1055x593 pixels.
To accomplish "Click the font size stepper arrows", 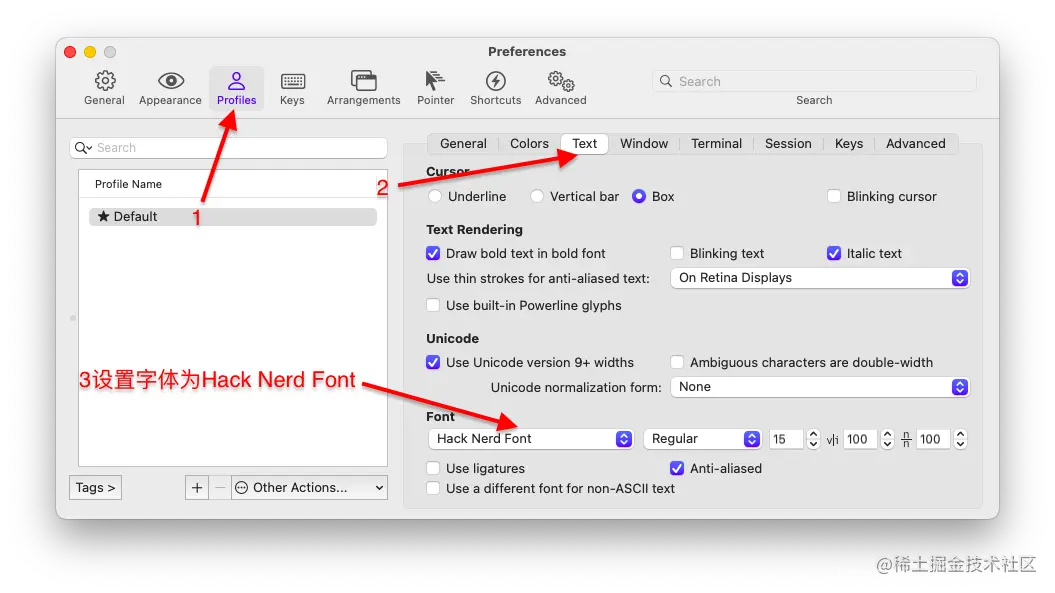I will pyautogui.click(x=813, y=440).
